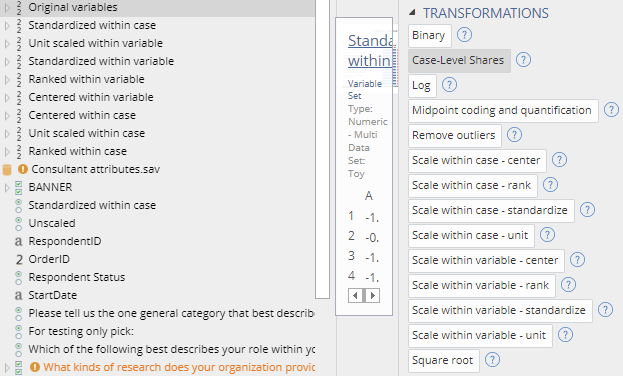The width and height of the screenshot is (623, 376).
Task: Click right arrow on preview table scroller
Action: [372, 295]
